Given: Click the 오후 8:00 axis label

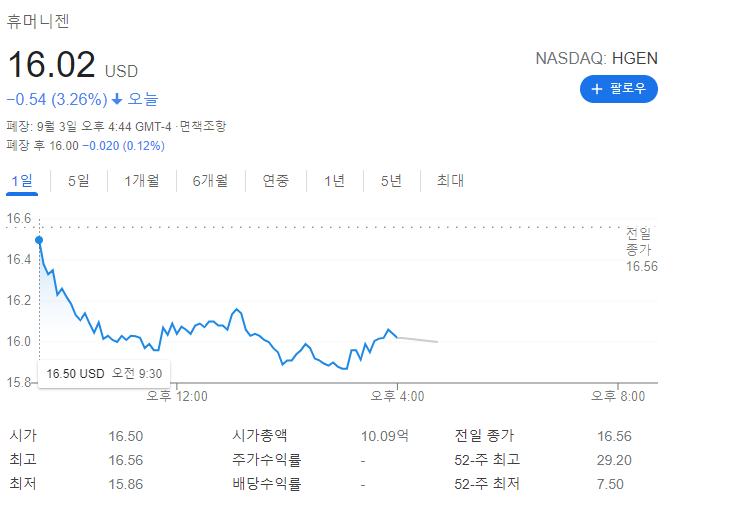Looking at the screenshot, I should [x=618, y=396].
